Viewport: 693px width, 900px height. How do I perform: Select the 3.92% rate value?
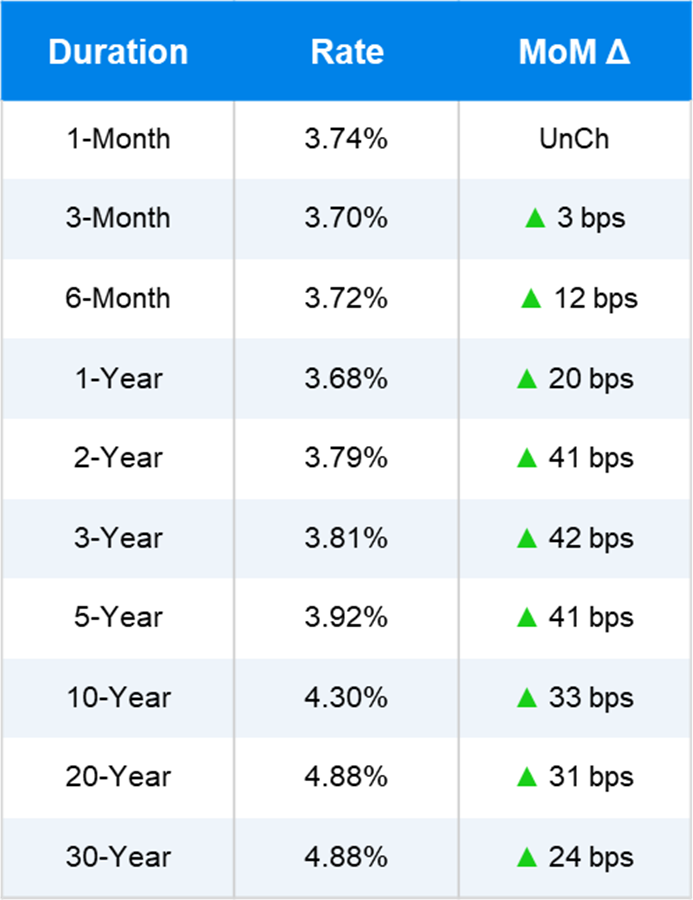346,618
